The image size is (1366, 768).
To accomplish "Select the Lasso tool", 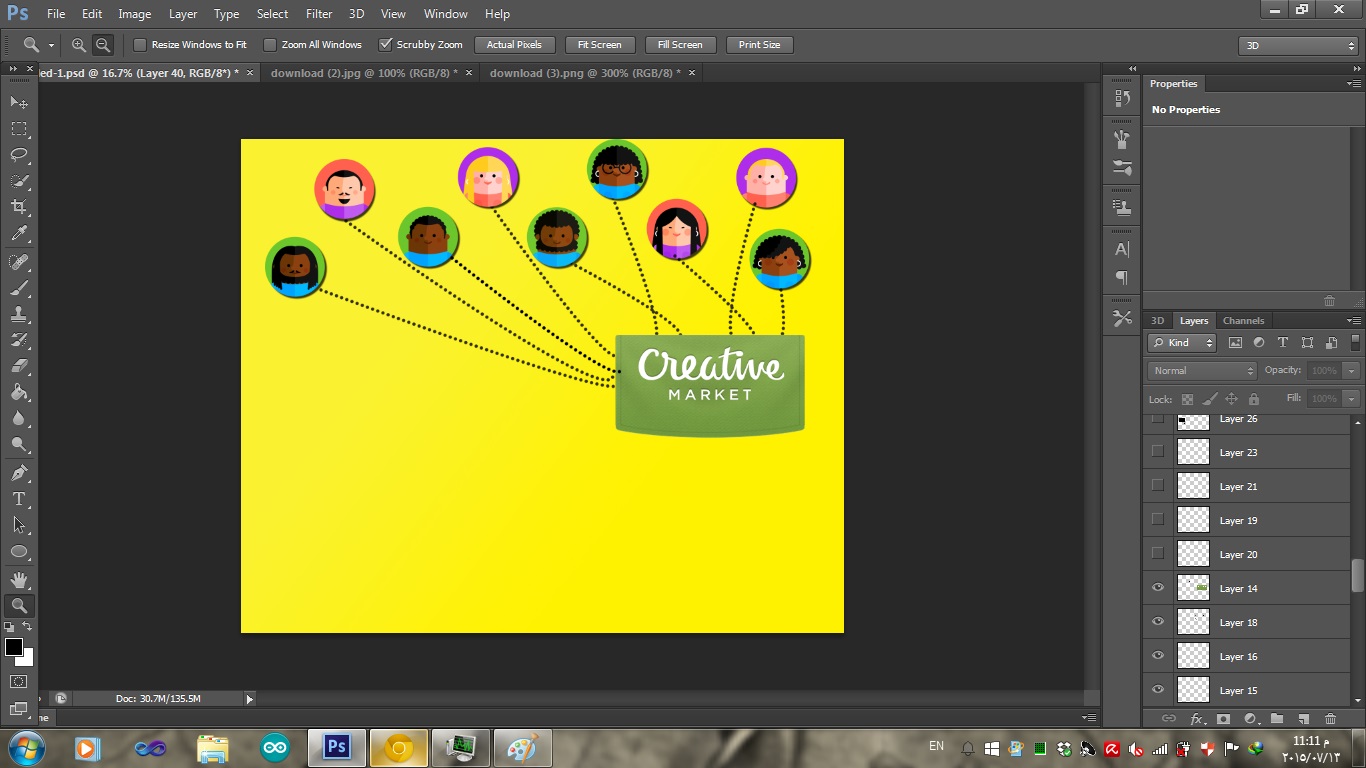I will point(19,155).
